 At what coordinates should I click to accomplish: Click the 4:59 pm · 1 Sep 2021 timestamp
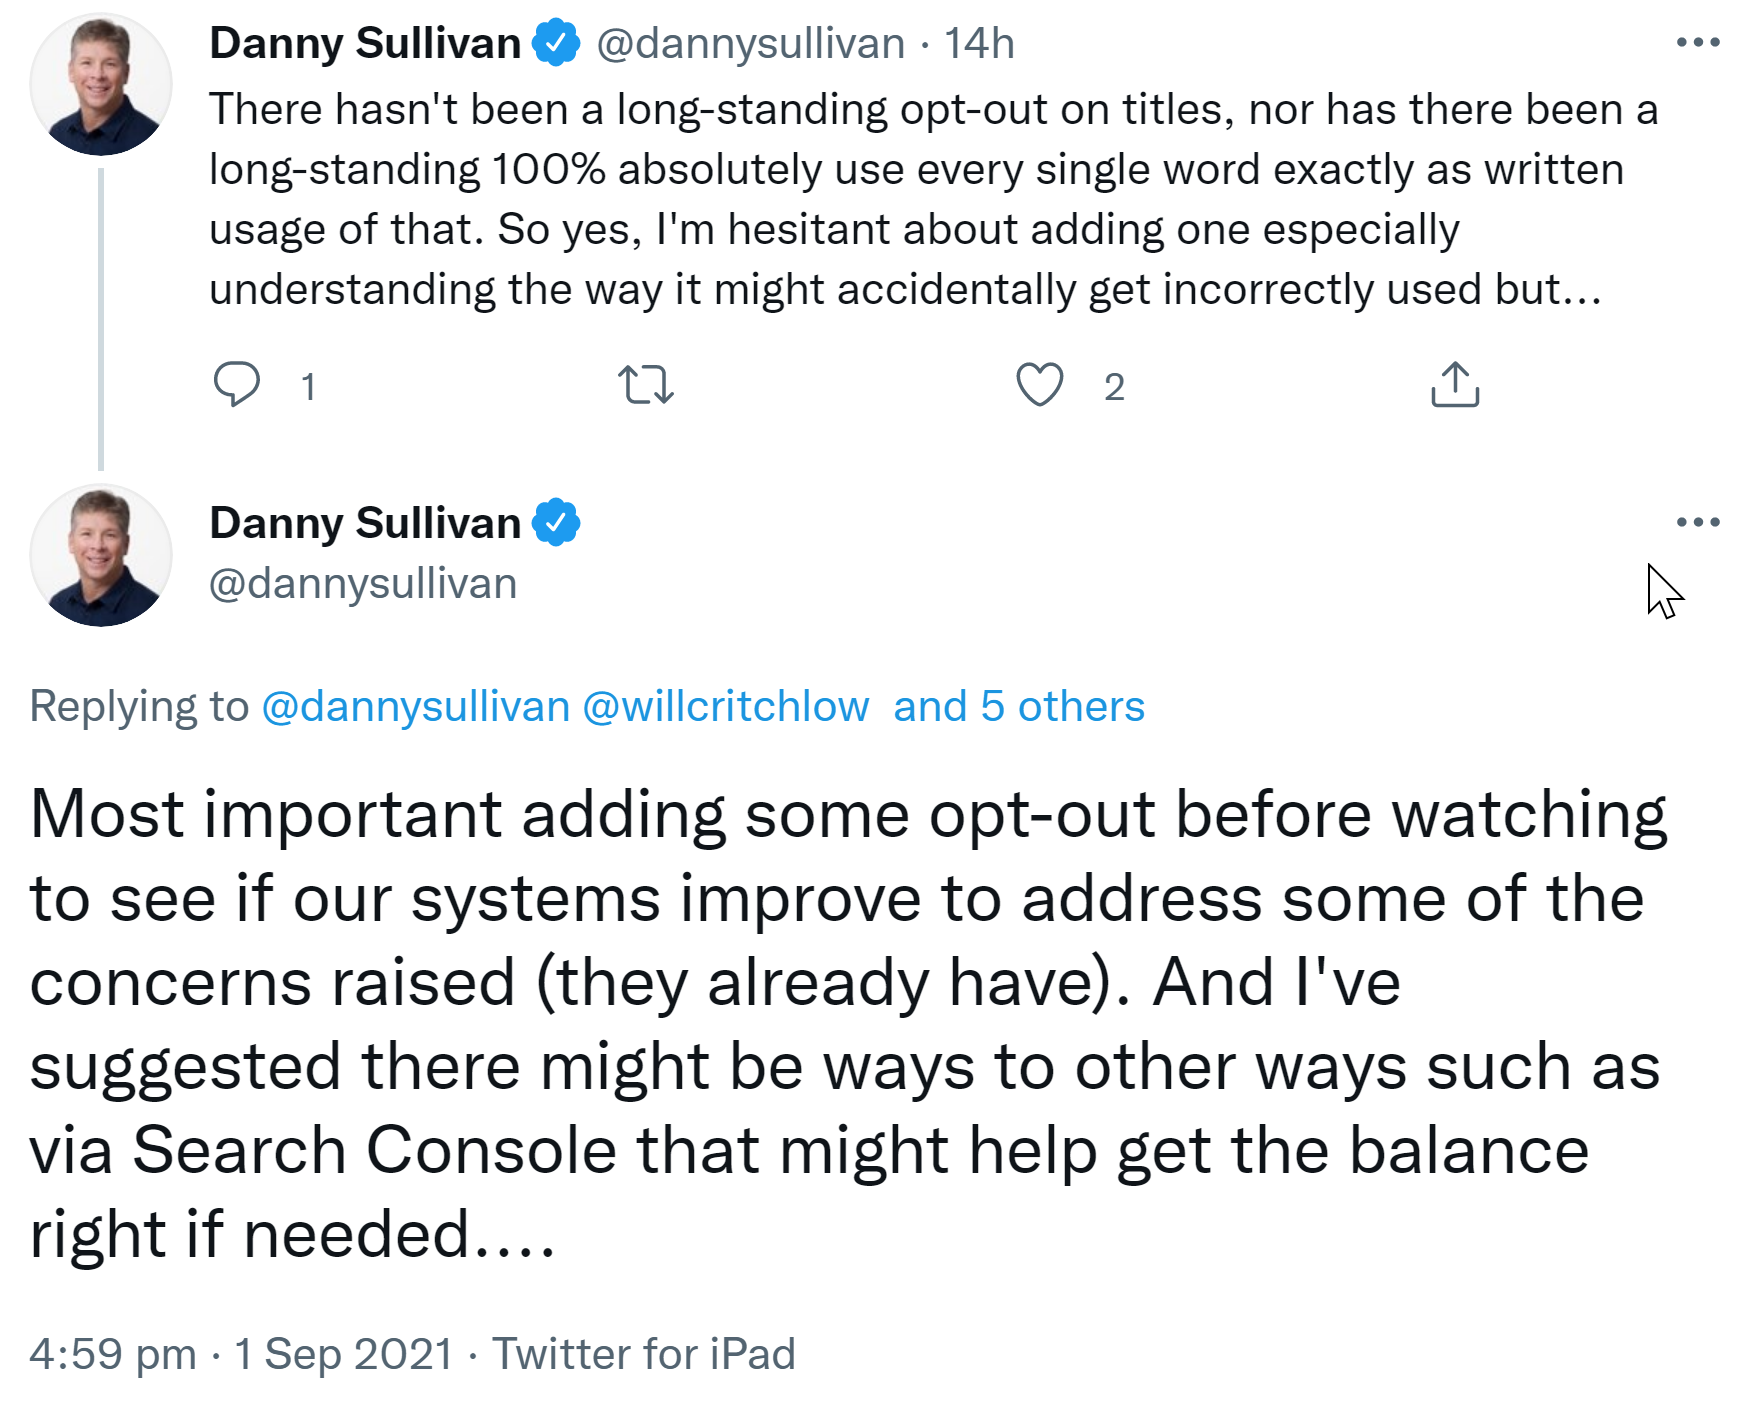(241, 1354)
